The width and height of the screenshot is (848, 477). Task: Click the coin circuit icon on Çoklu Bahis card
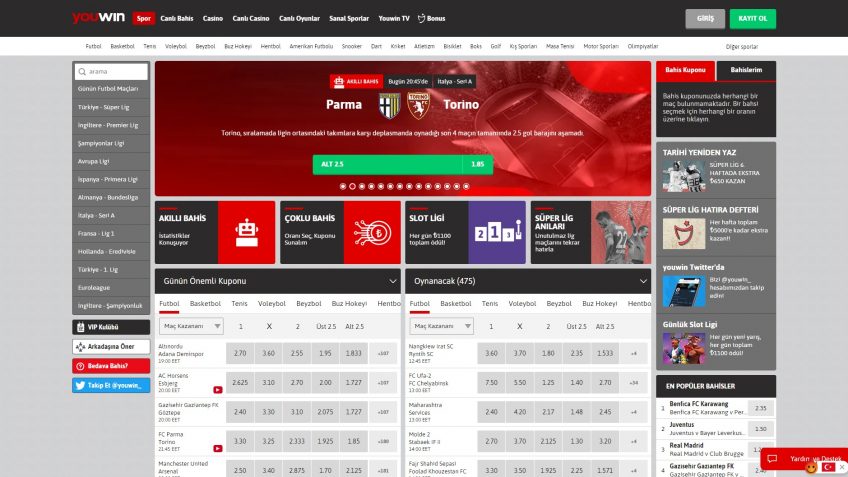tap(372, 233)
